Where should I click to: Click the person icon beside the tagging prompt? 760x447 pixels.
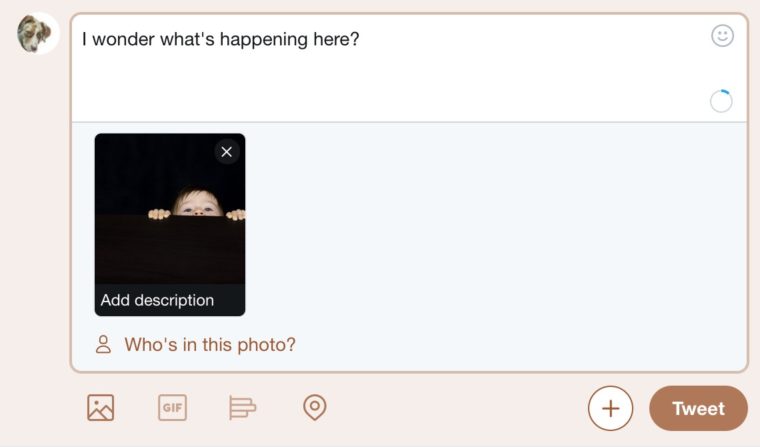pos(103,344)
